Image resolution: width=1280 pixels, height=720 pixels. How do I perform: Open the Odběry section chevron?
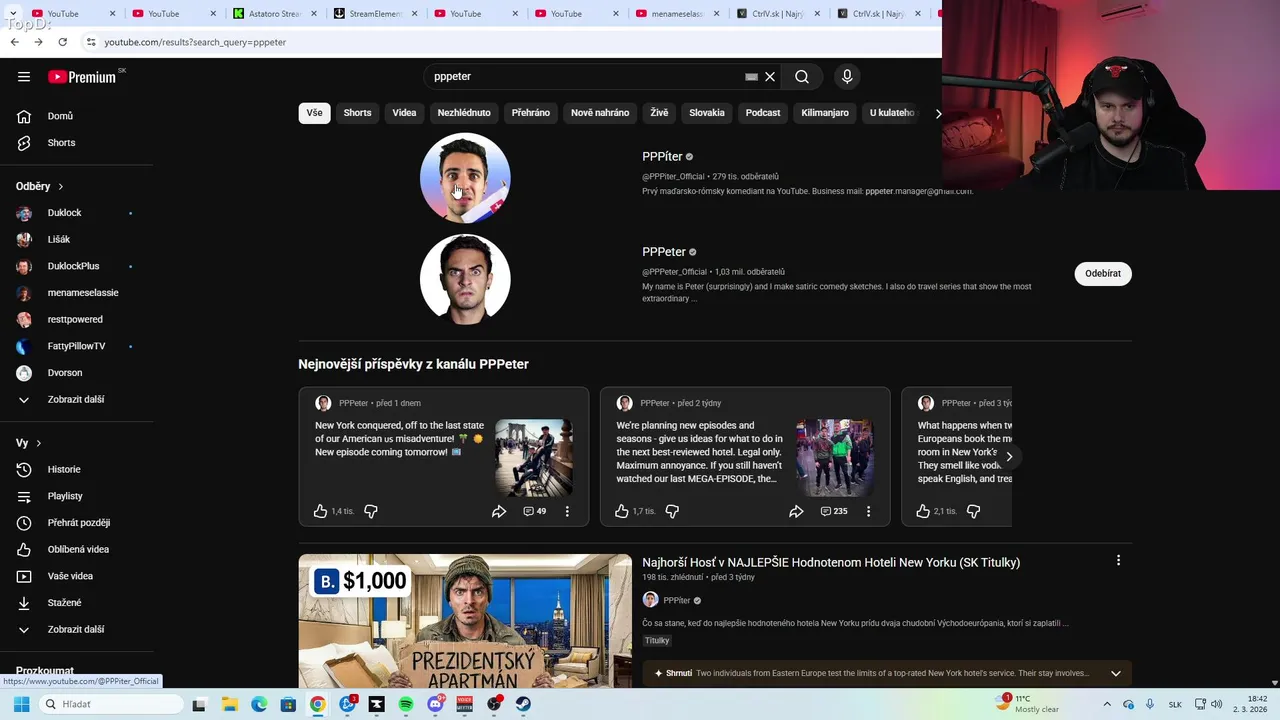tap(60, 186)
